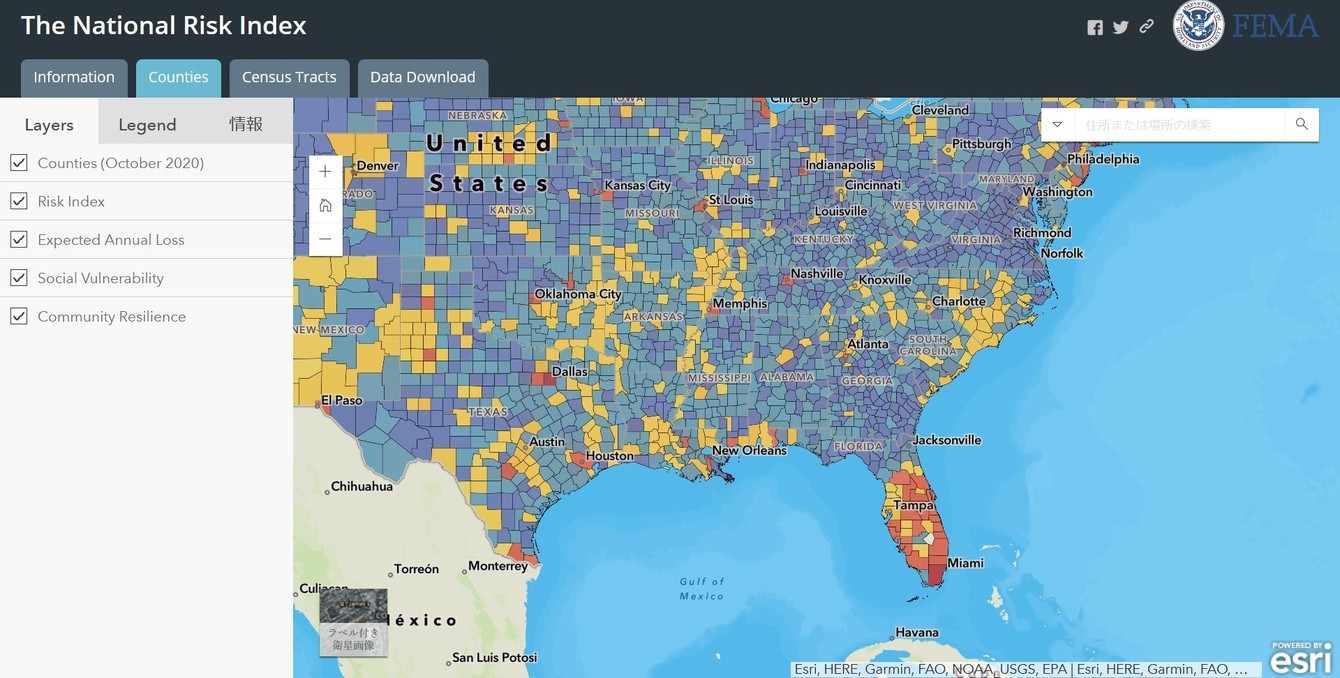
Task: Open the Legend panel tab
Action: point(147,125)
